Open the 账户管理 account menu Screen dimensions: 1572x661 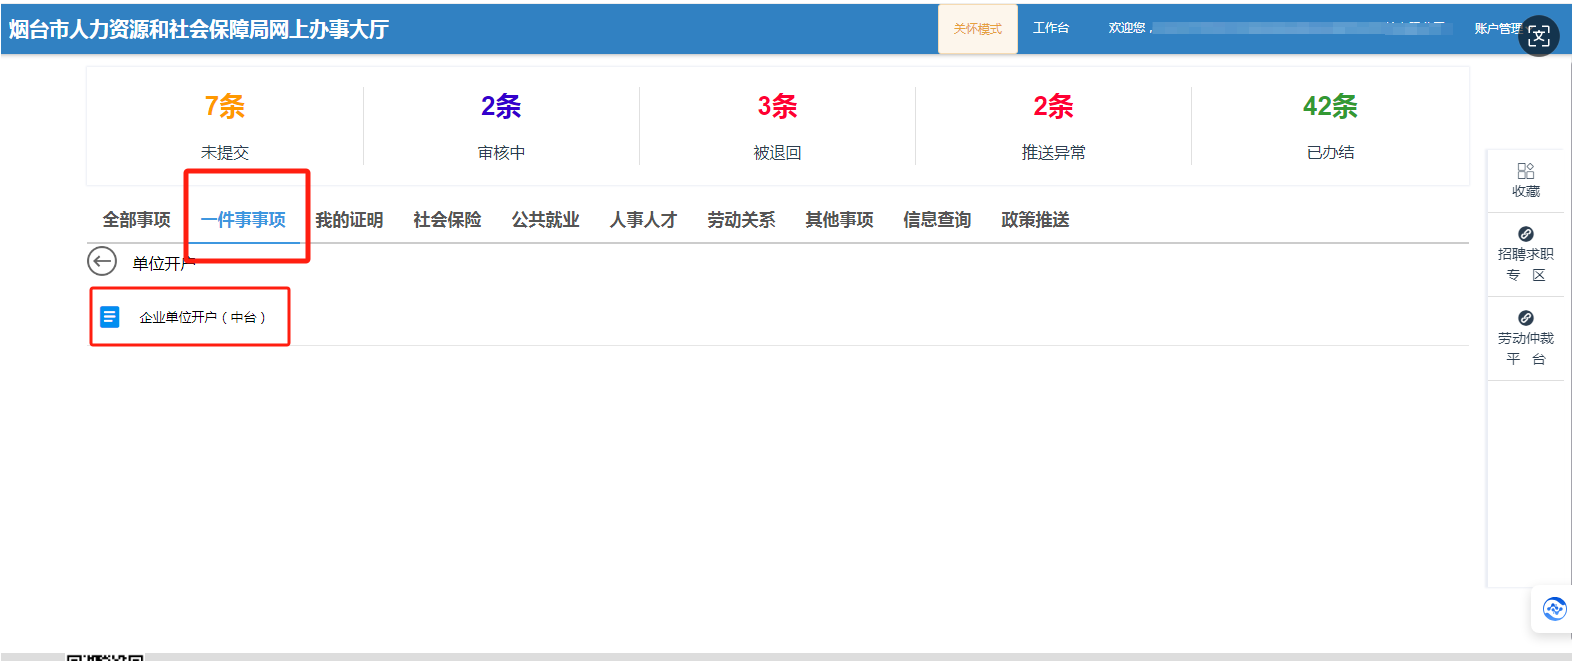(1496, 29)
